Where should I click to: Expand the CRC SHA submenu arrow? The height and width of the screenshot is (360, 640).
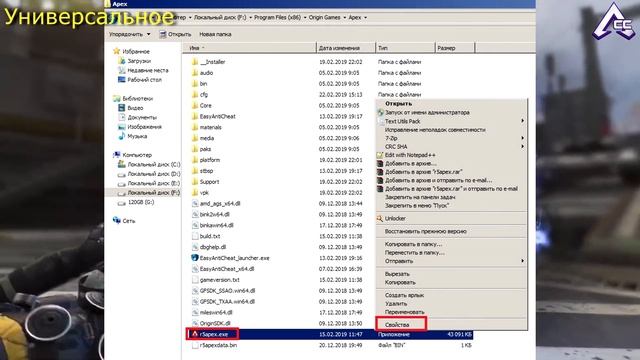522,146
